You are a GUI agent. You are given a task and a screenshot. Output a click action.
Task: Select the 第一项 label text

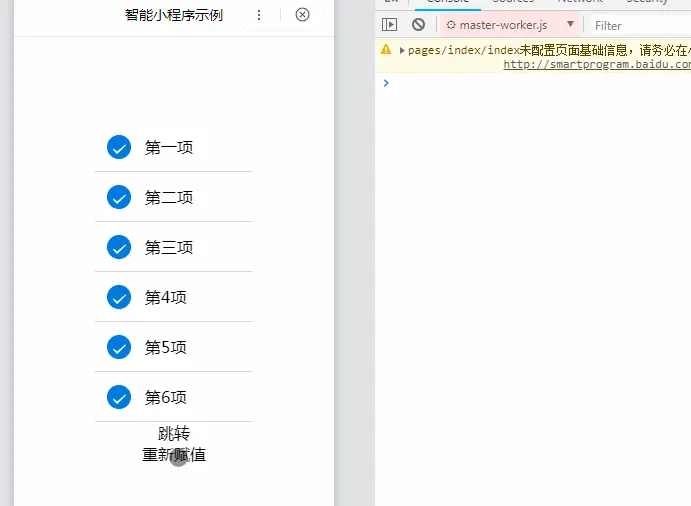pyautogui.click(x=169, y=148)
